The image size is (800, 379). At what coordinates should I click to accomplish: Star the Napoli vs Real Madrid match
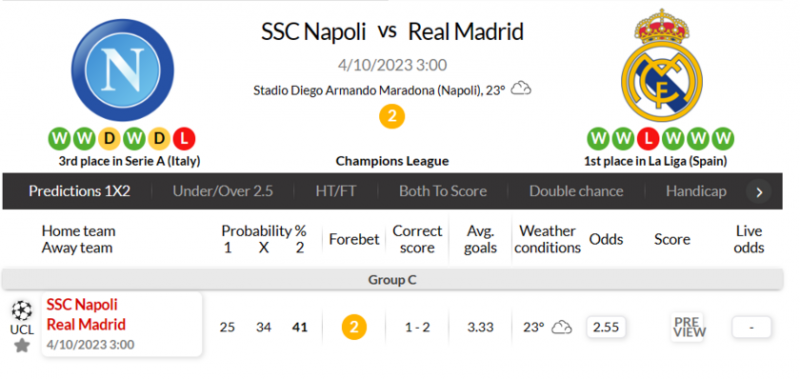coord(21,346)
